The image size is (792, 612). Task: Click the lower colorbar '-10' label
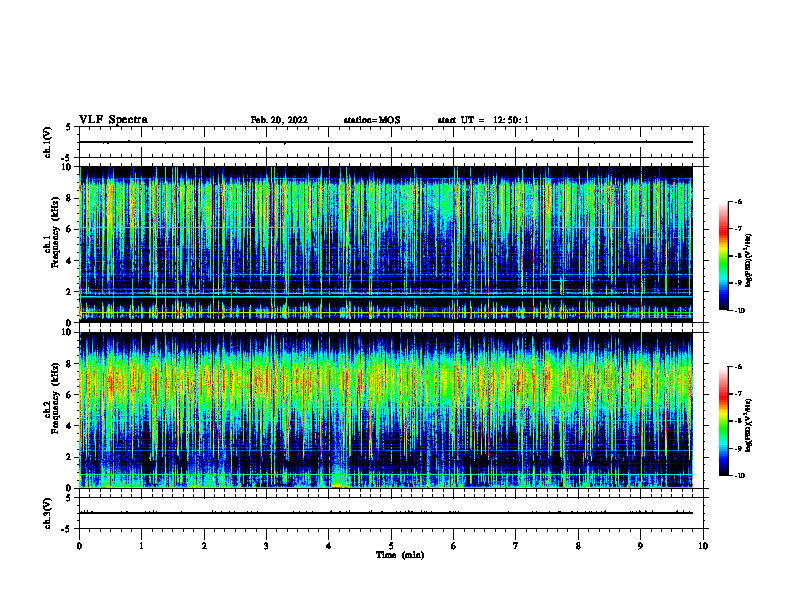pos(739,476)
